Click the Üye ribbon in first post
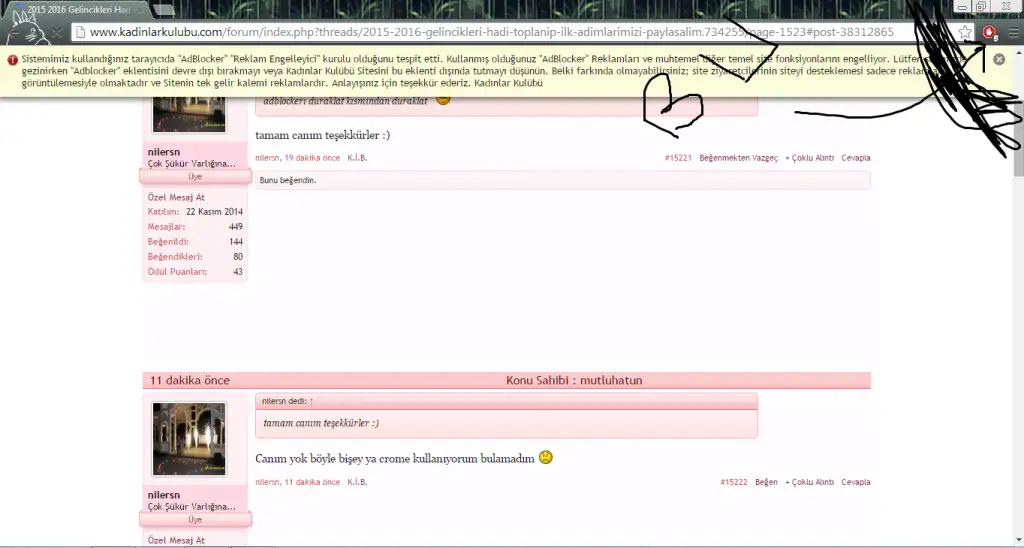Image resolution: width=1024 pixels, height=548 pixels. coord(195,176)
